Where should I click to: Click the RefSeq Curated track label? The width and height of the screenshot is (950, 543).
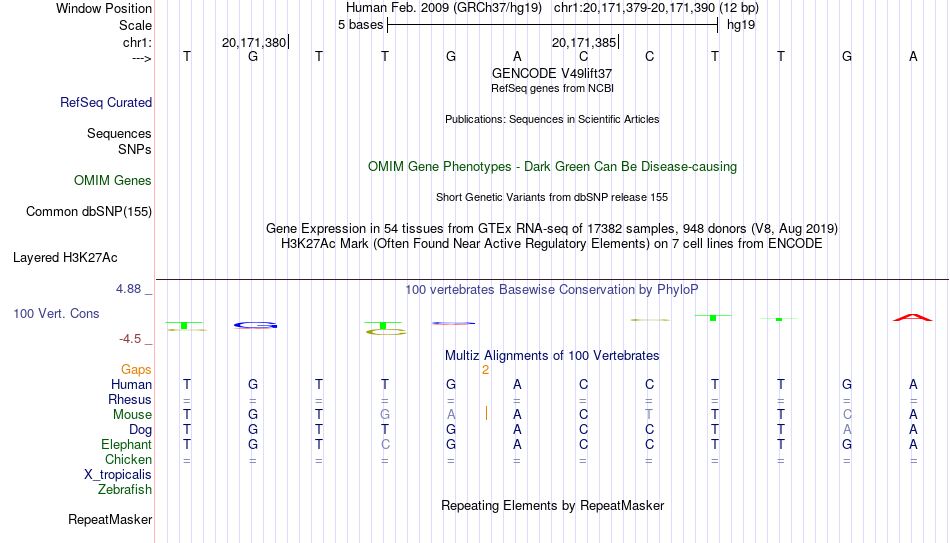click(106, 102)
